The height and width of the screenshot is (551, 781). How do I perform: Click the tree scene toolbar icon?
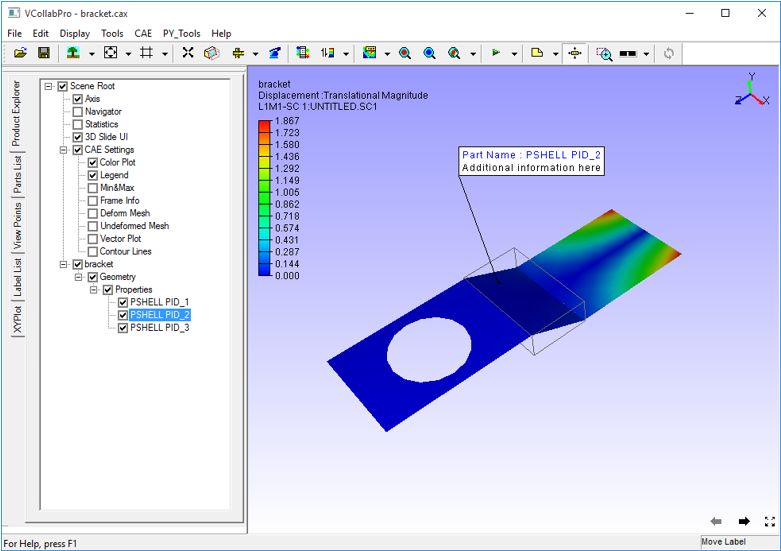tap(73, 53)
